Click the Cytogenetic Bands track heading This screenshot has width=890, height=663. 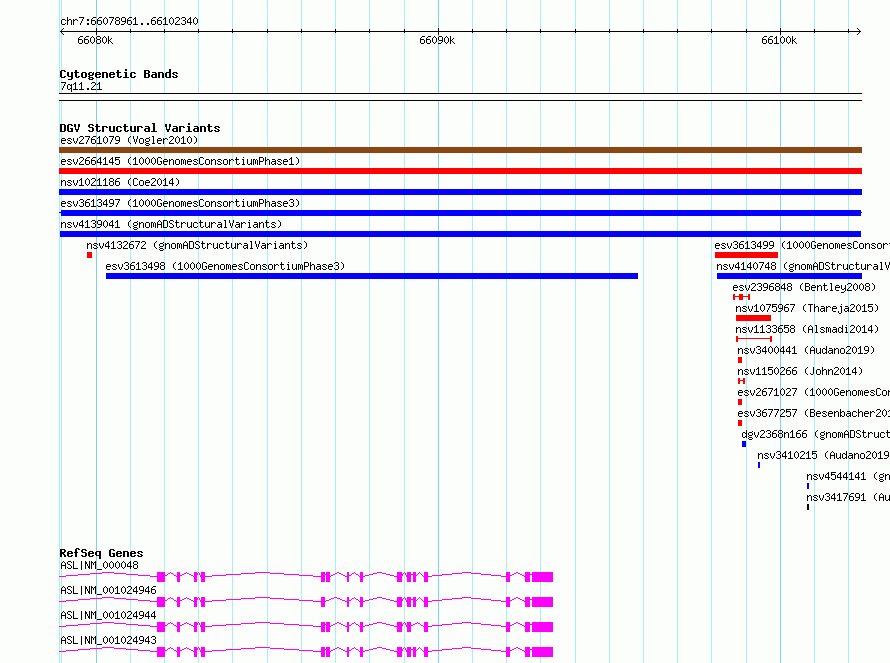pyautogui.click(x=119, y=74)
